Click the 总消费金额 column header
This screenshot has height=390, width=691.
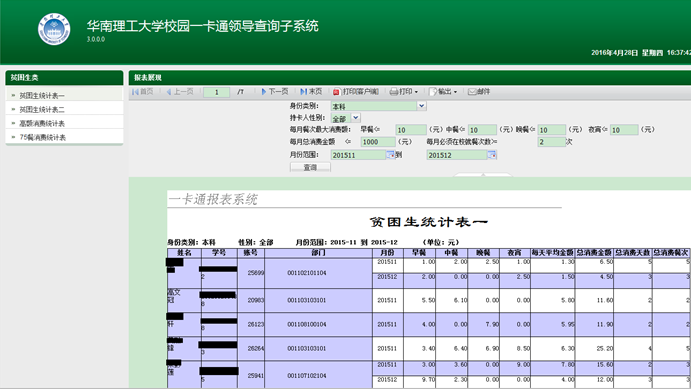coord(594,253)
